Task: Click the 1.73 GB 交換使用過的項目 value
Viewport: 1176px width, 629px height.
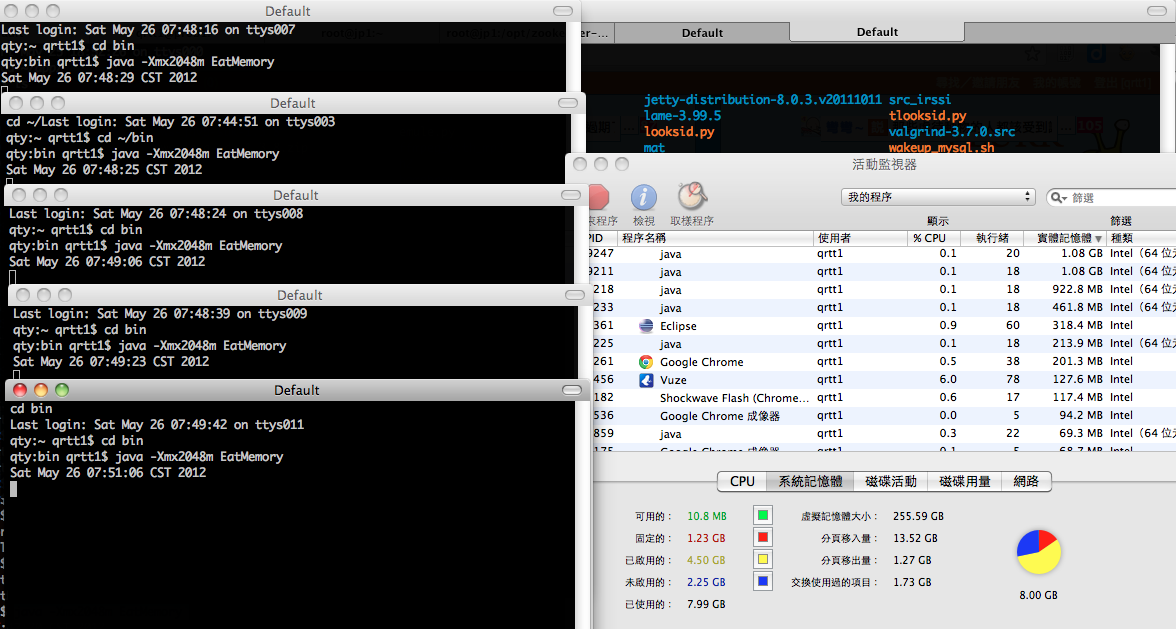Action: point(912,582)
